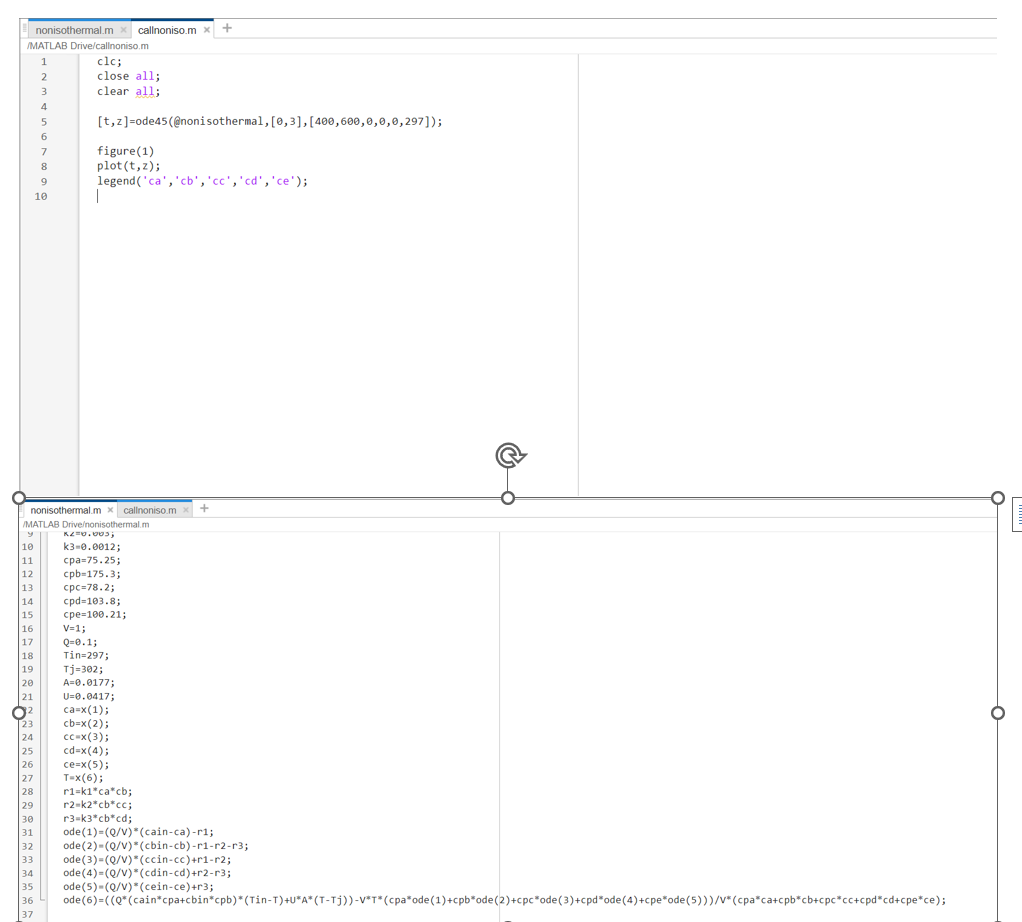
Task: Switch to the callnoniso.m tab in bottom pane
Action: (x=150, y=510)
